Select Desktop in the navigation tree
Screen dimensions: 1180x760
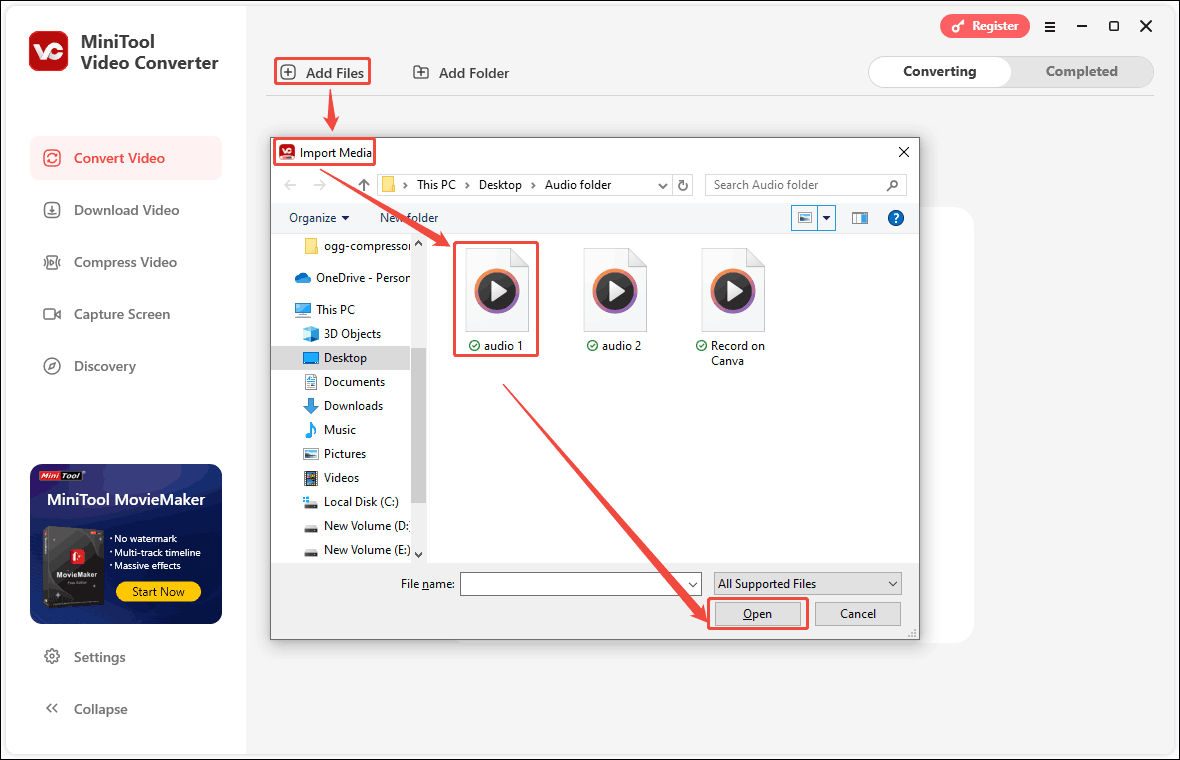coord(341,358)
